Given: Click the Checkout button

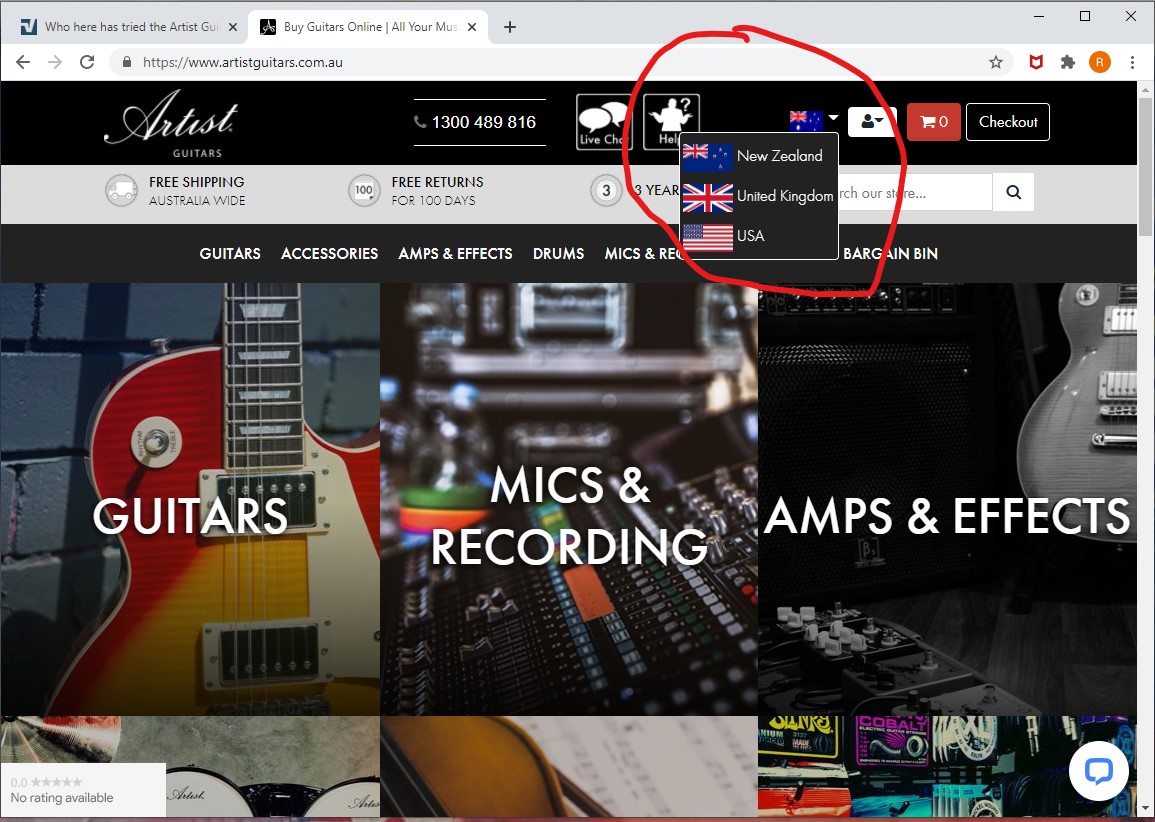Looking at the screenshot, I should click(1007, 122).
